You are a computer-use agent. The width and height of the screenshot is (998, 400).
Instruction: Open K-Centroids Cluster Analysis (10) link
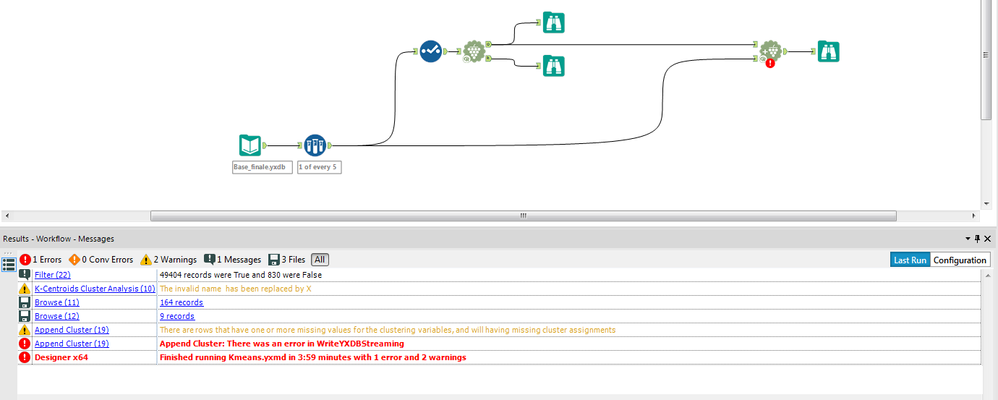(x=95, y=289)
